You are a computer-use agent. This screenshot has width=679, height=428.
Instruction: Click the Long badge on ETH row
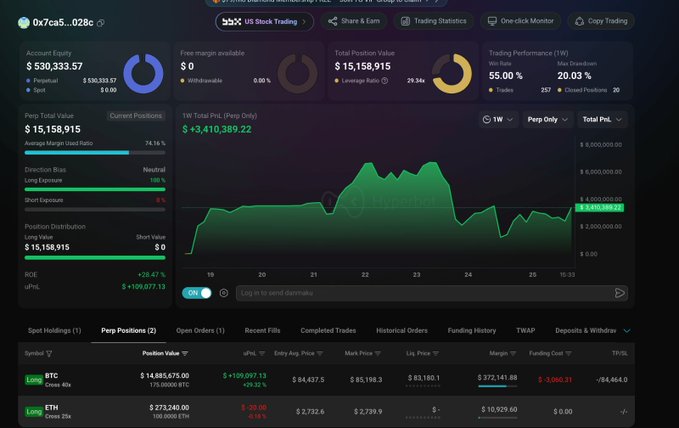coord(34,412)
